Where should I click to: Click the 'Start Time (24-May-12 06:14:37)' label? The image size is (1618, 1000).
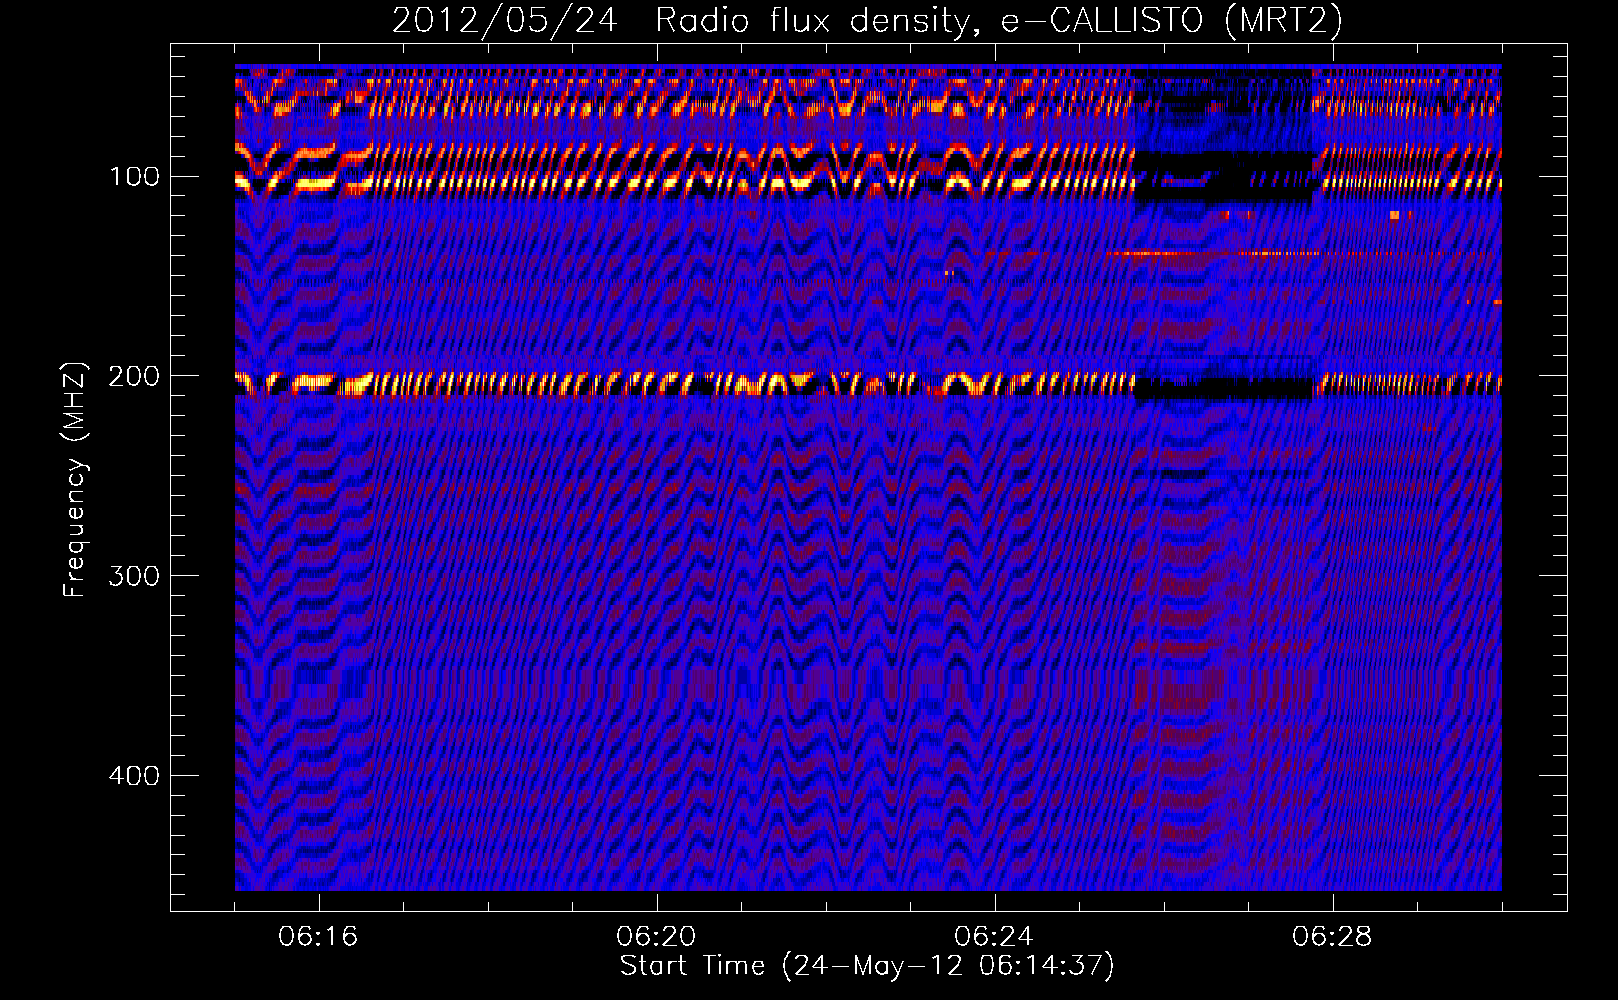point(867,966)
